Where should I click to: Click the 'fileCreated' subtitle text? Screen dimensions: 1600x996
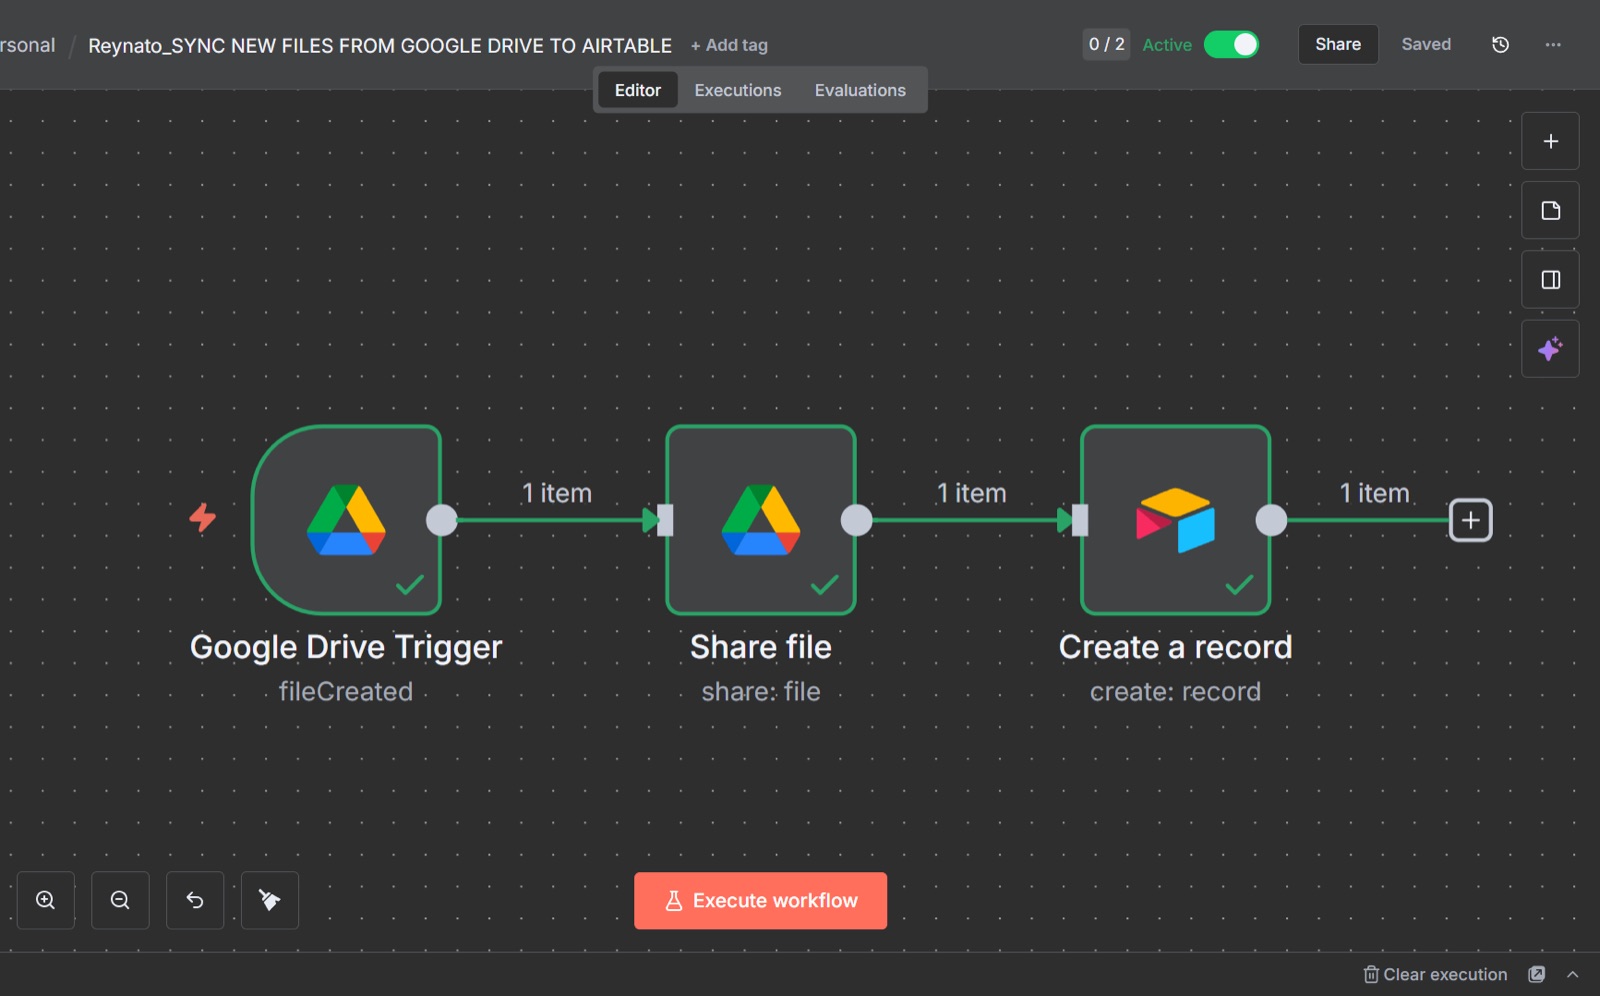pyautogui.click(x=346, y=691)
